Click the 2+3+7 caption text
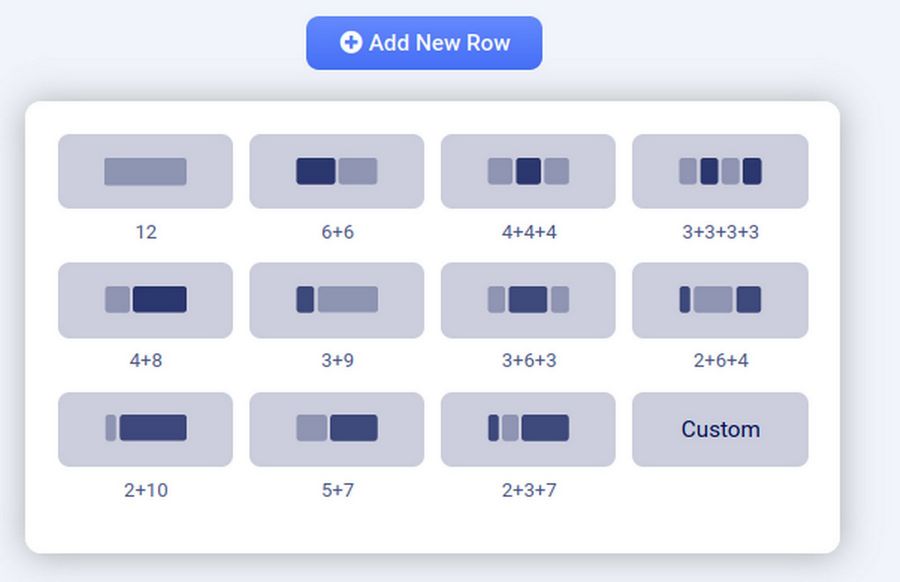The width and height of the screenshot is (900, 582). (x=528, y=490)
